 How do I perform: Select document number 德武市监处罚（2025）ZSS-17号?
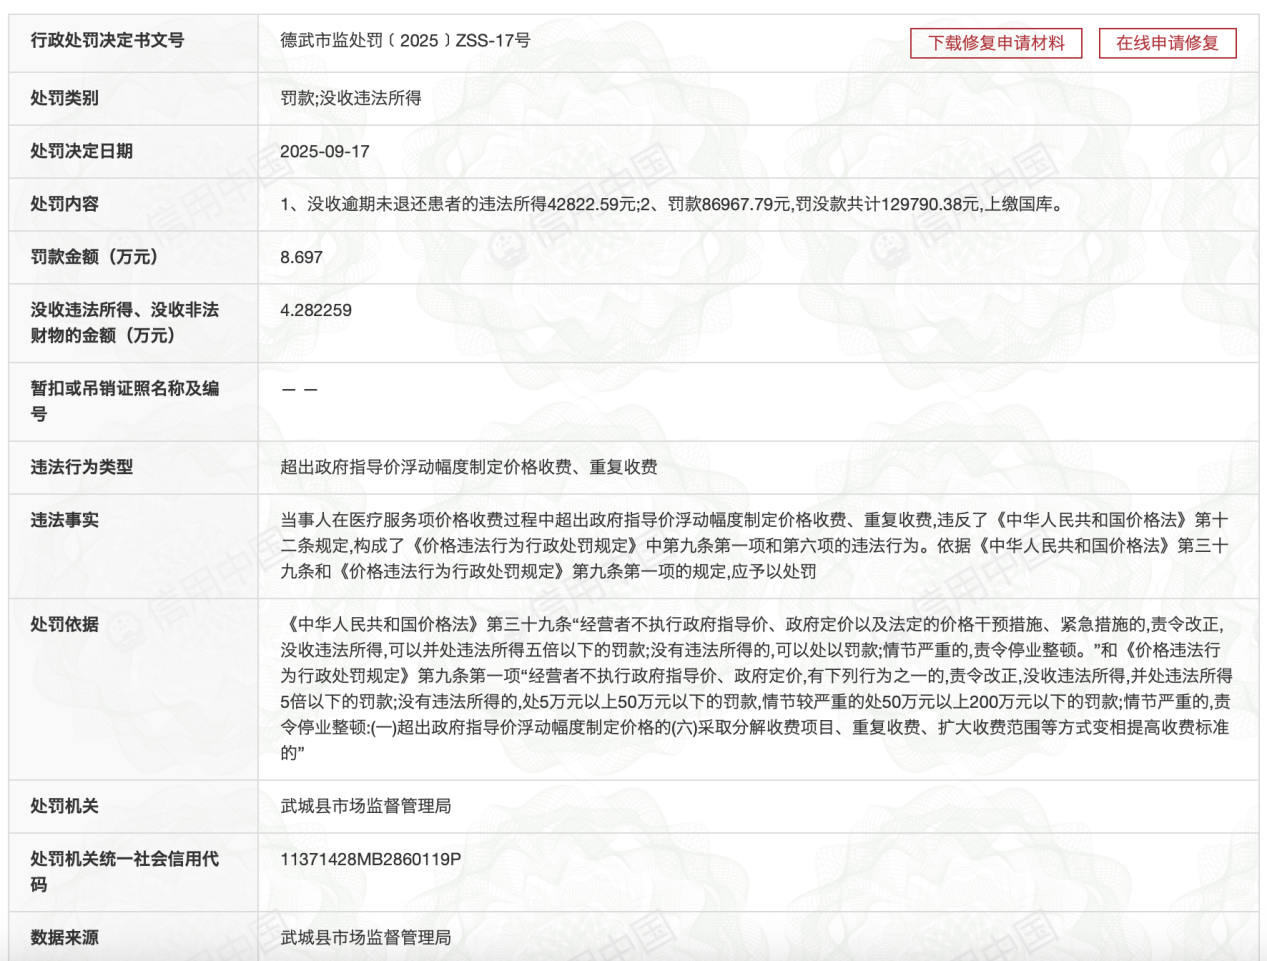[405, 40]
